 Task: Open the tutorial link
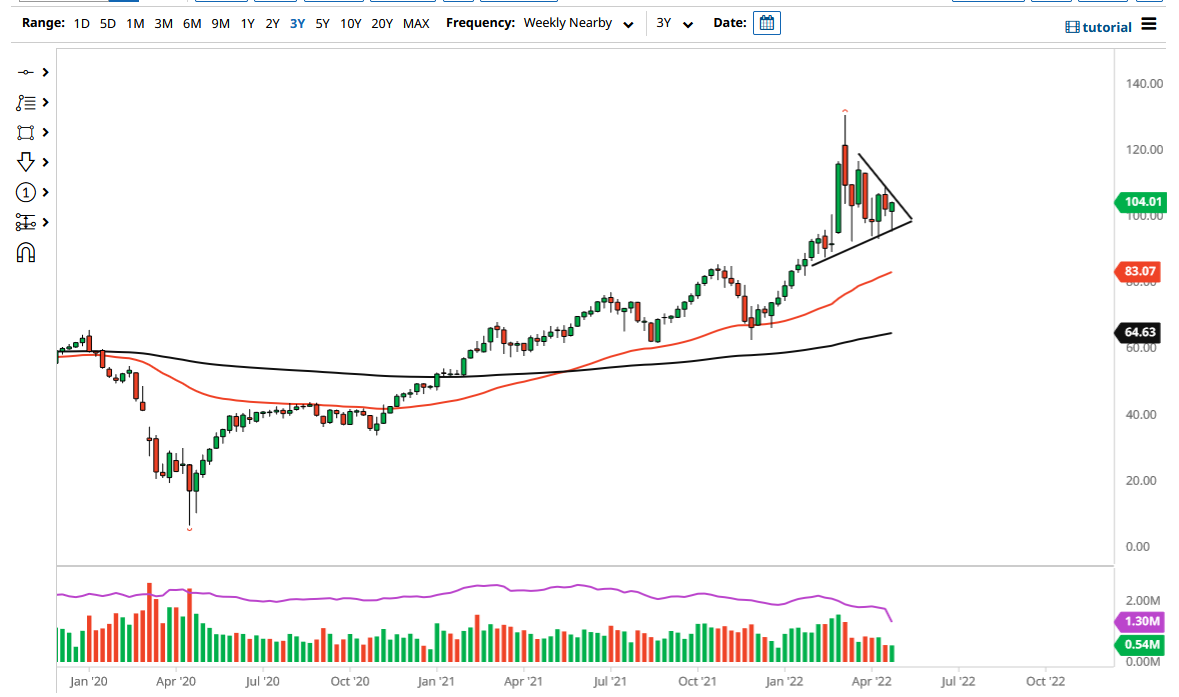1099,27
